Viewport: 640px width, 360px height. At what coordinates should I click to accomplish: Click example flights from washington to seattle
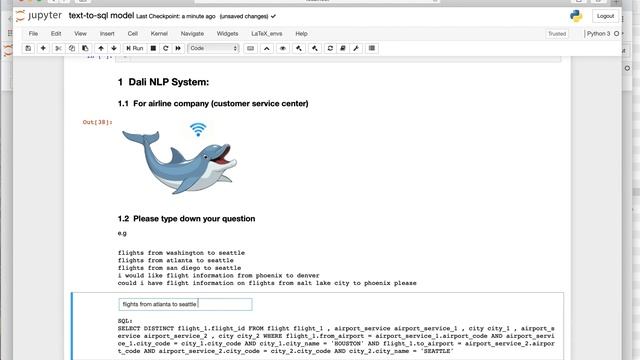[x=181, y=253]
